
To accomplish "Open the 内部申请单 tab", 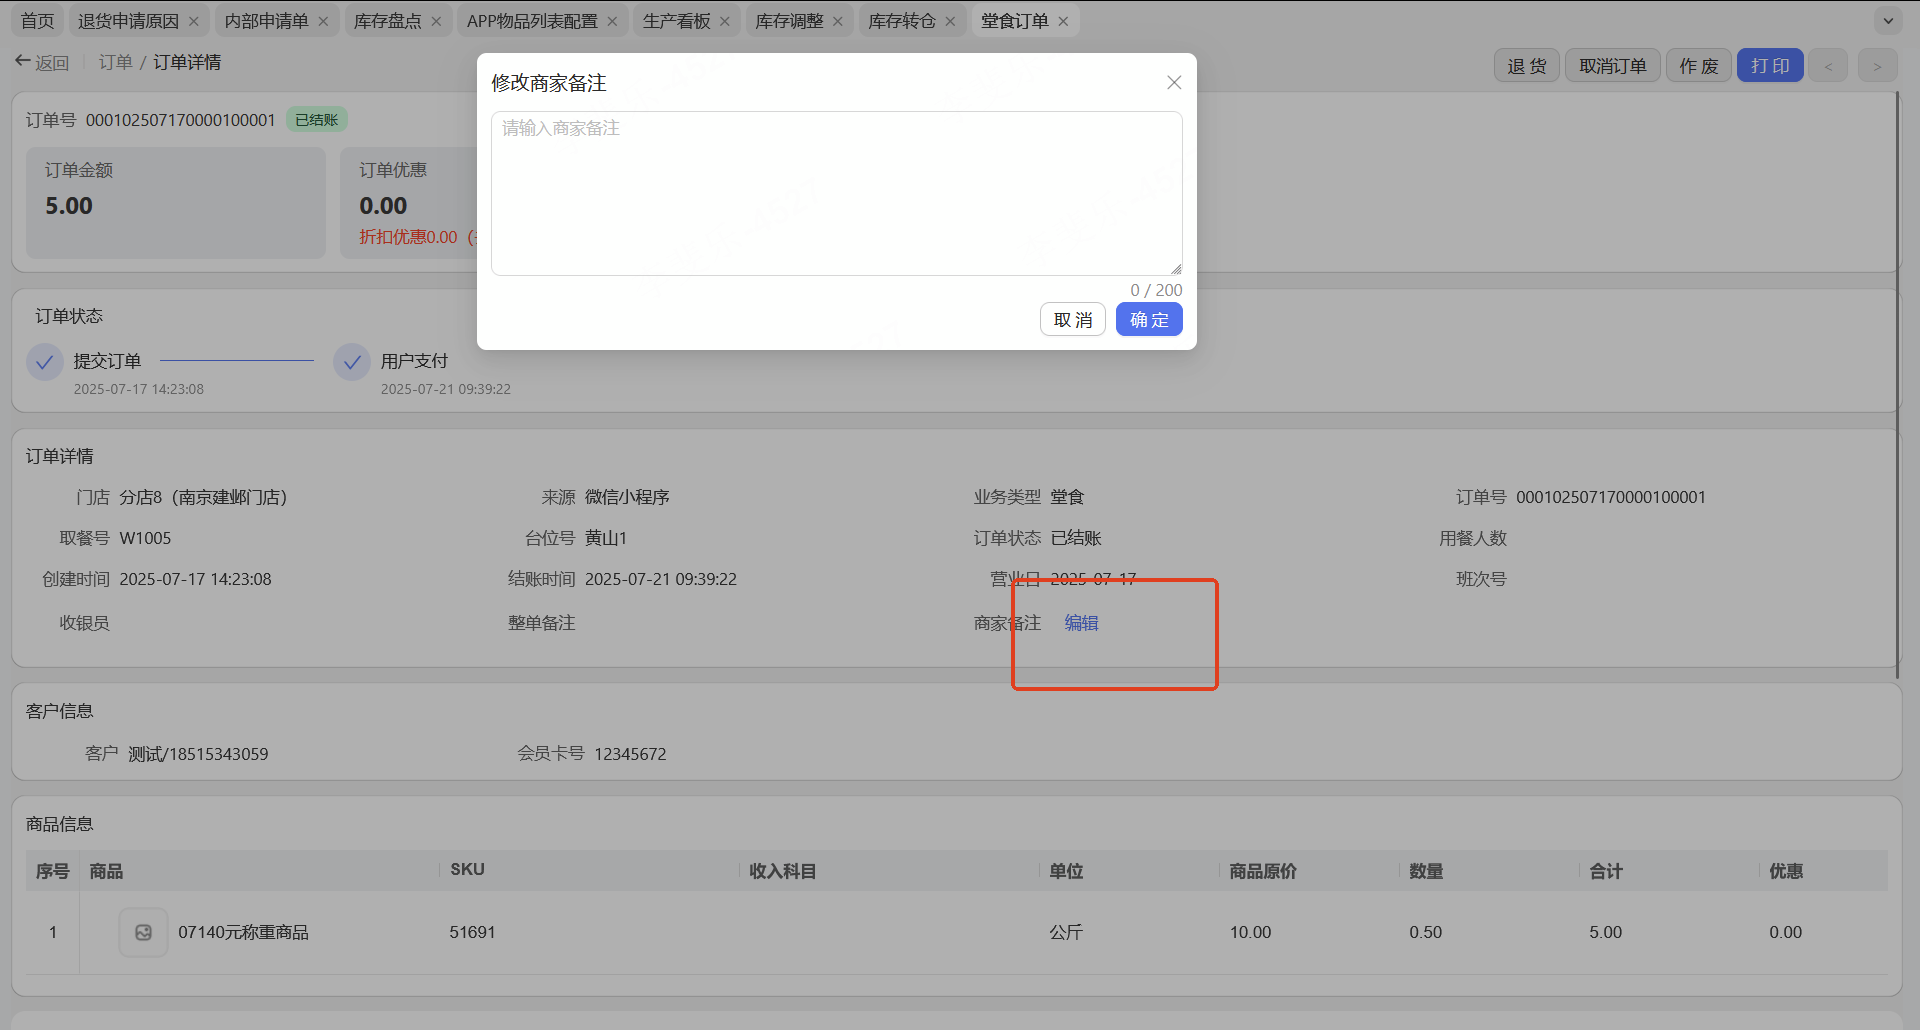I will (266, 21).
